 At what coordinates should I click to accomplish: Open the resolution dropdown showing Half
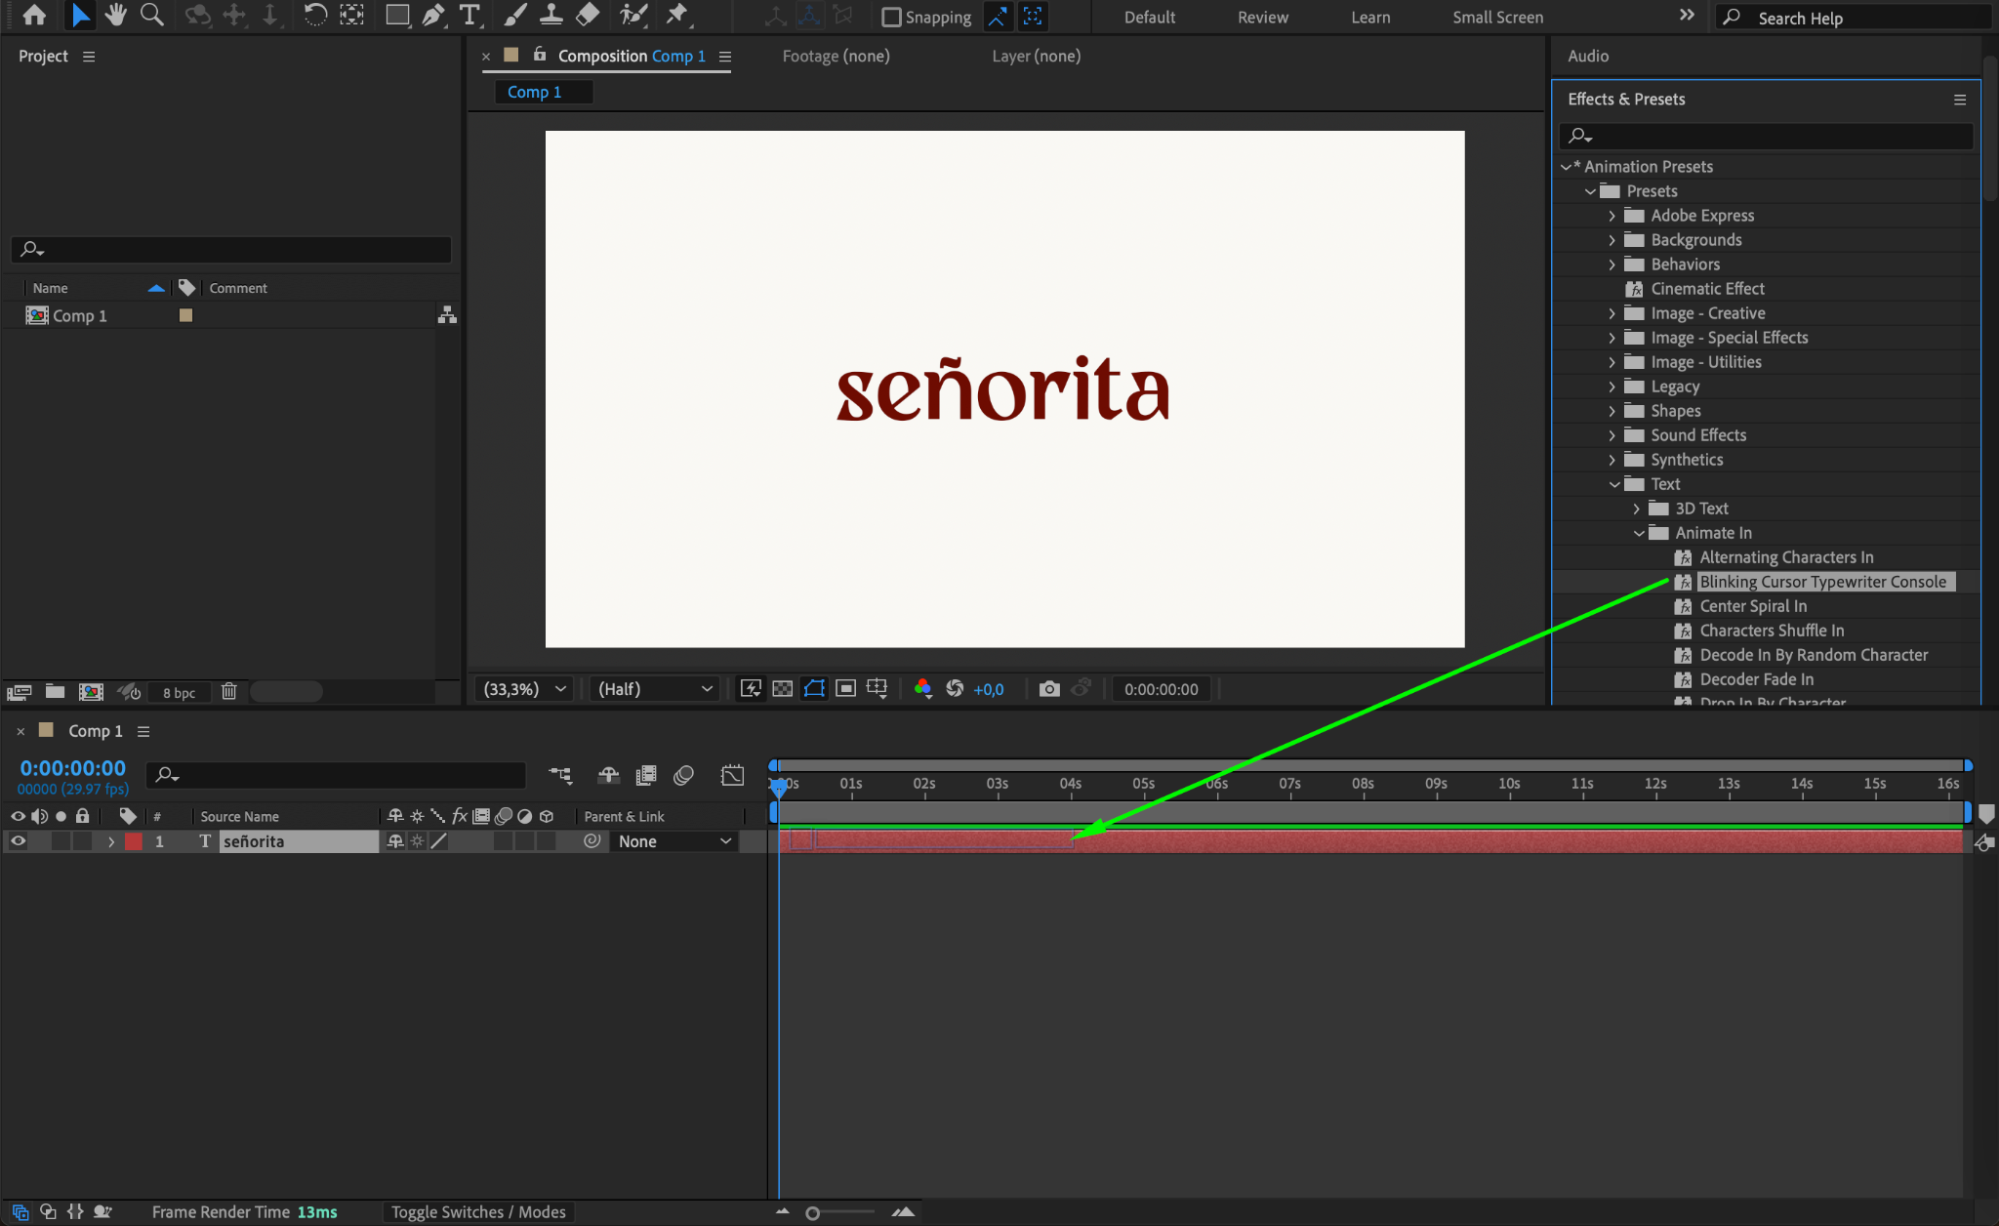[655, 689]
